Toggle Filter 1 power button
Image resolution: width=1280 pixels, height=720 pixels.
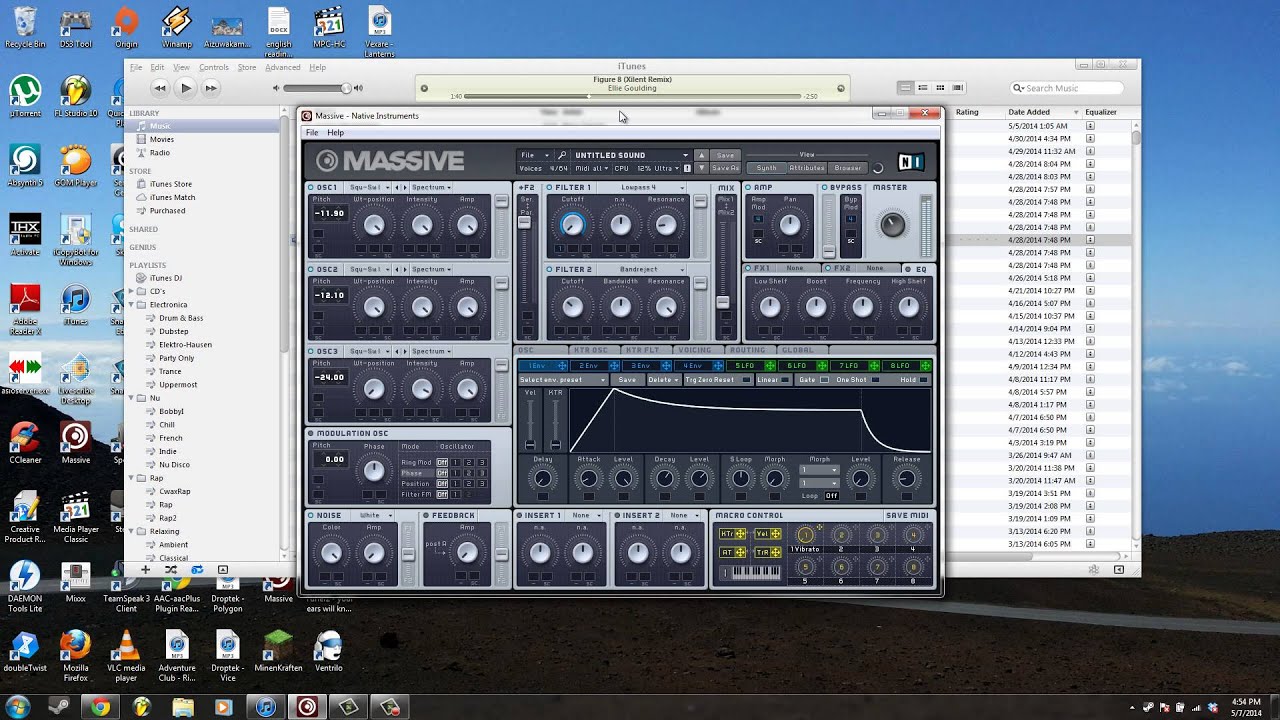tap(549, 187)
